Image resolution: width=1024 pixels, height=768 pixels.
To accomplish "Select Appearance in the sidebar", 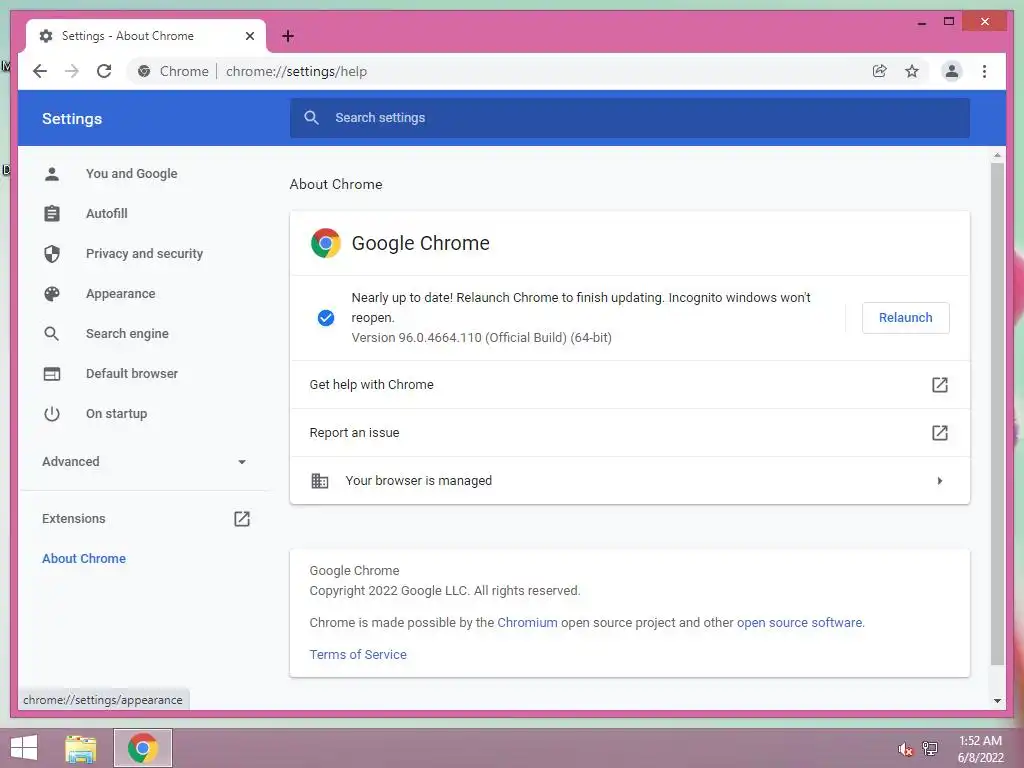I will coord(120,294).
